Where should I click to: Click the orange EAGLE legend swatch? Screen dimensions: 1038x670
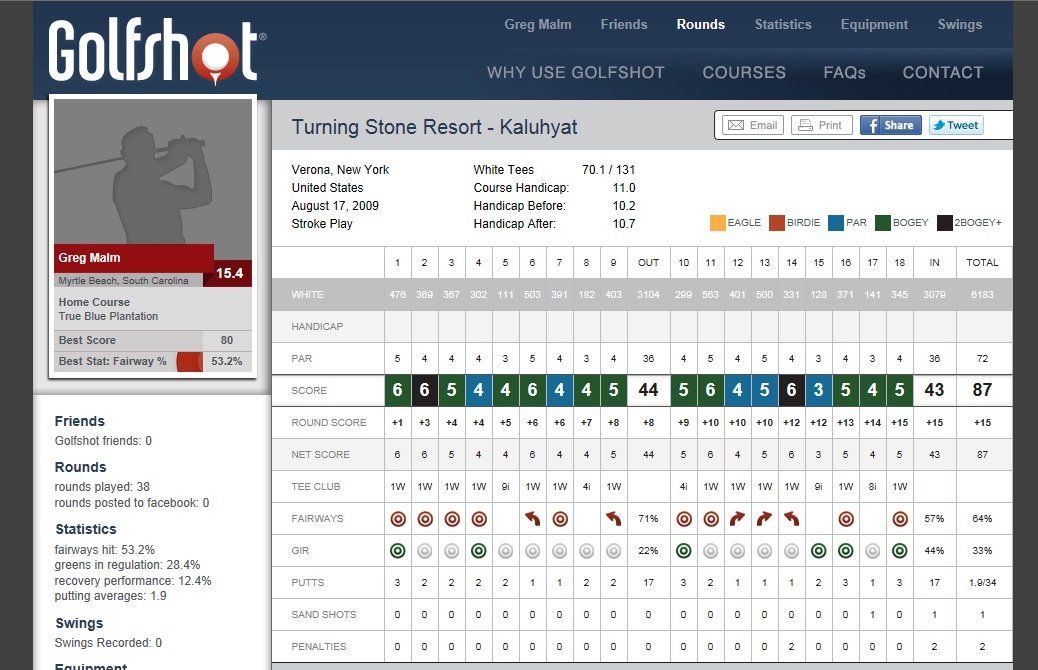(x=718, y=222)
